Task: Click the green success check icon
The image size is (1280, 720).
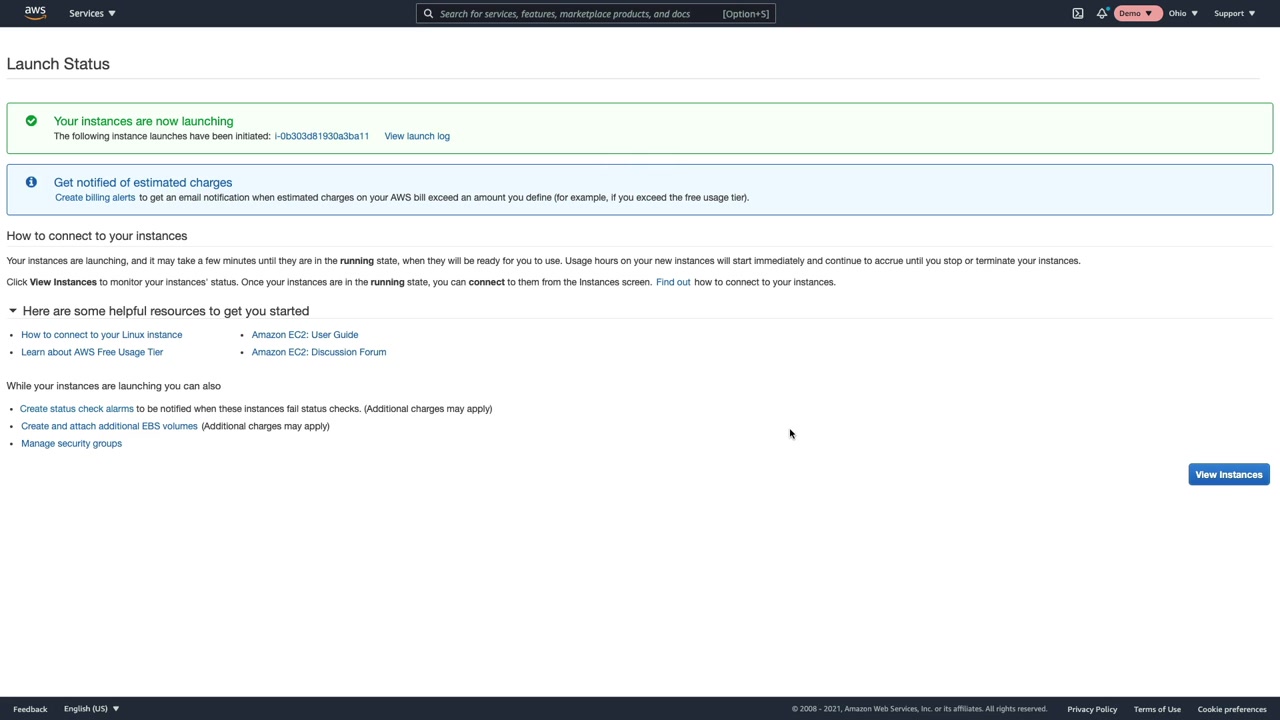Action: pos(31,121)
